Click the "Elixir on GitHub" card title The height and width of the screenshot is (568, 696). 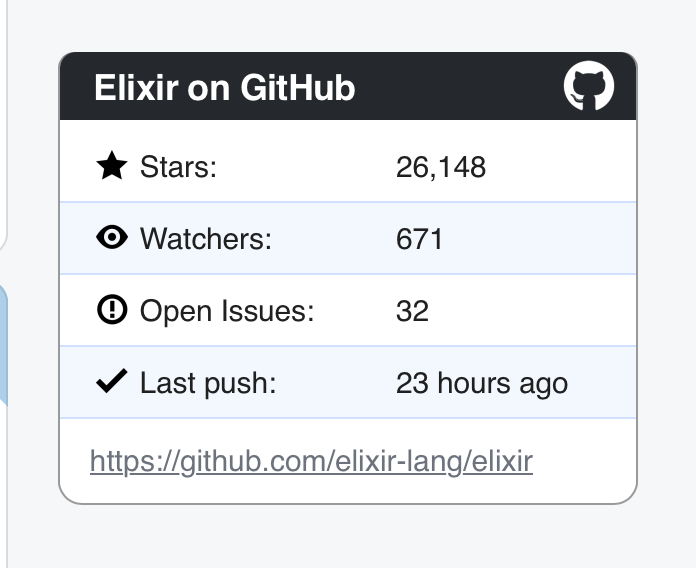pyautogui.click(x=224, y=88)
